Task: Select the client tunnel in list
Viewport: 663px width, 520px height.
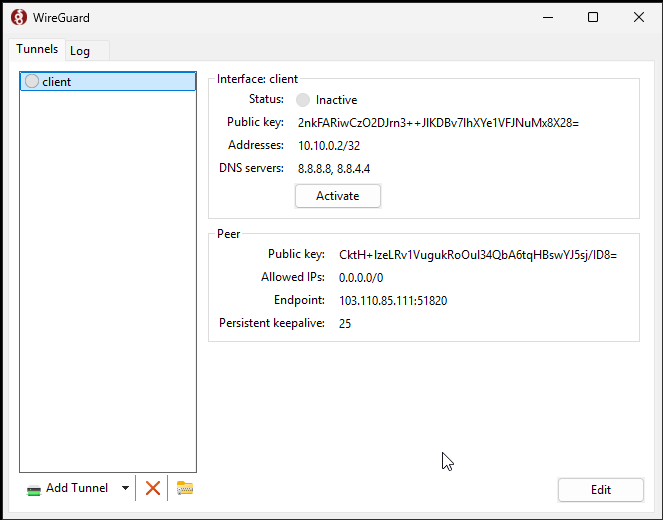Action: point(108,81)
